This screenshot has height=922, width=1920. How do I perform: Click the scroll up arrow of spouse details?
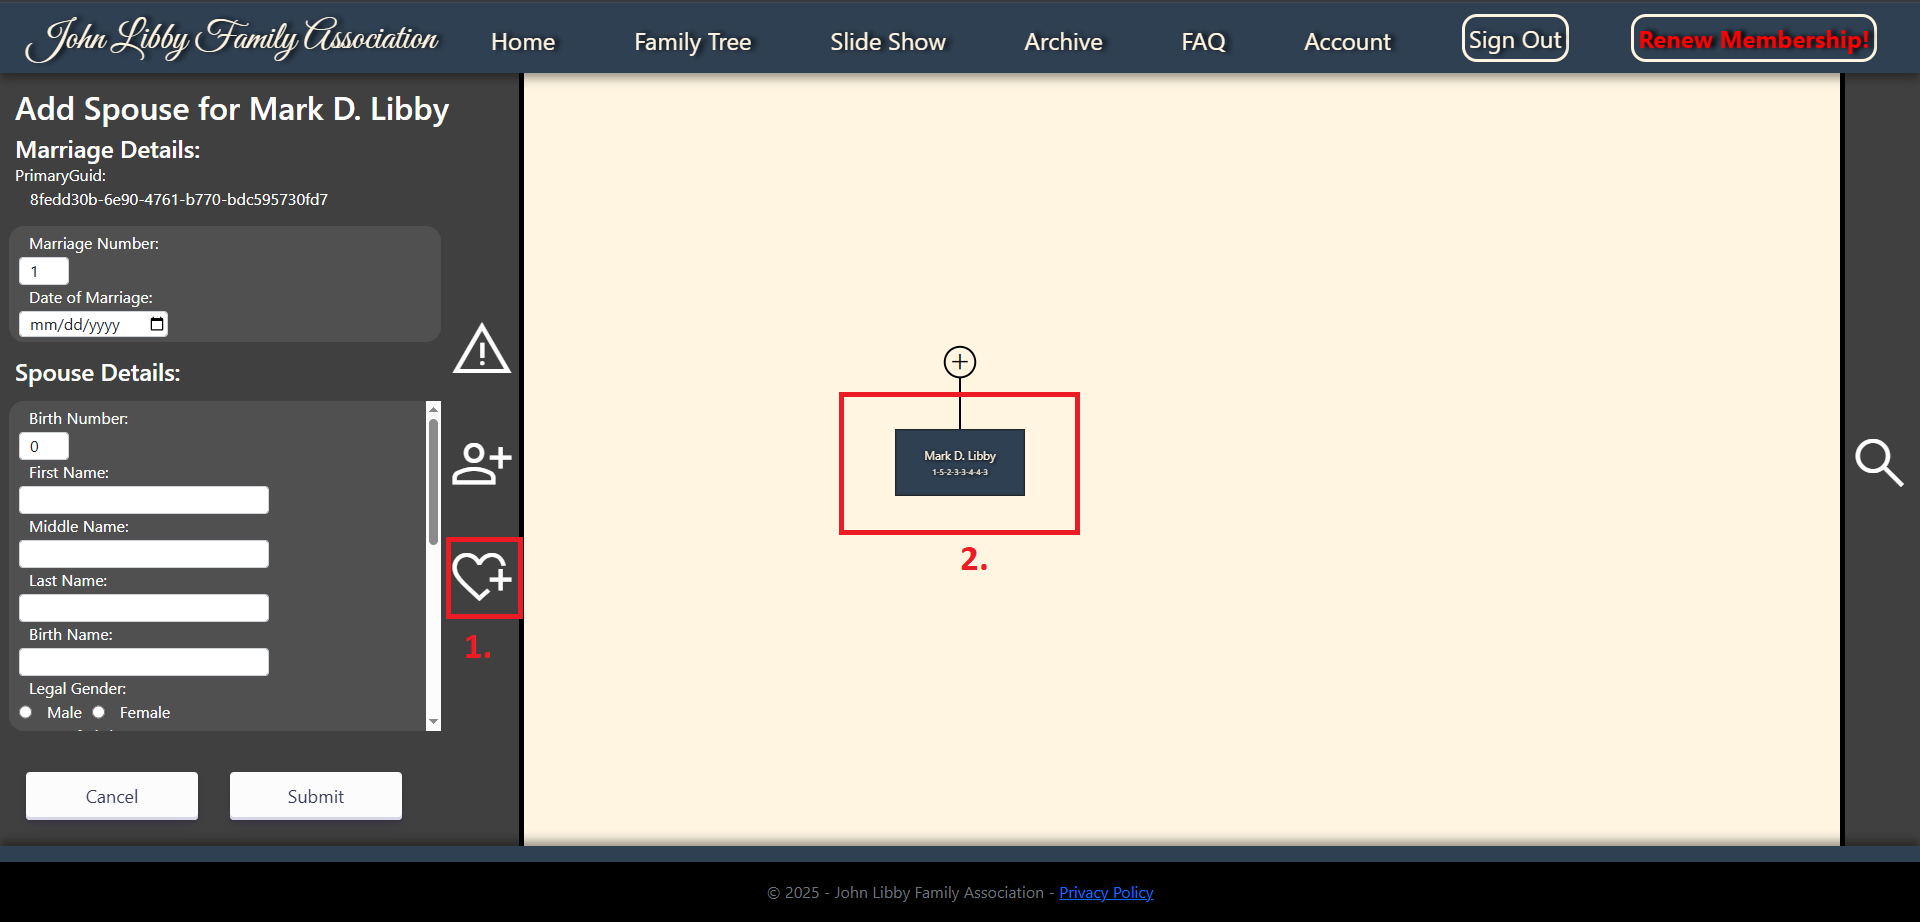[x=433, y=409]
